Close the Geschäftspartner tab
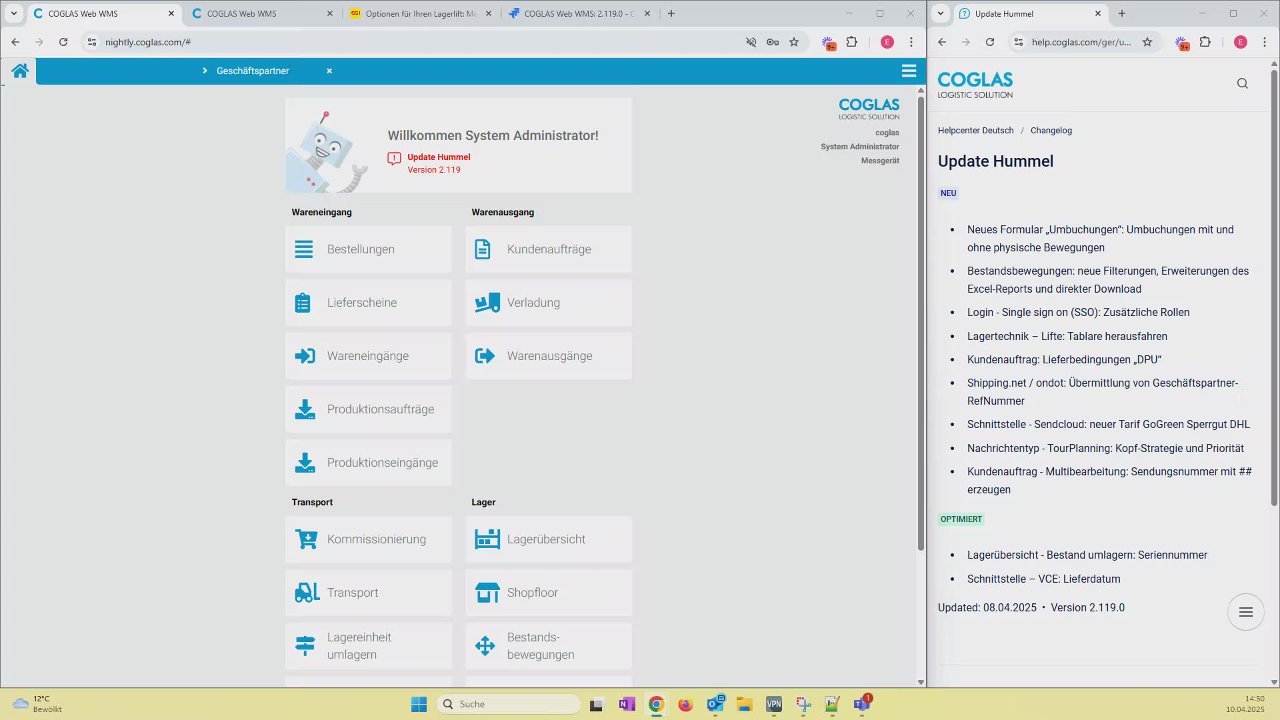1280x720 pixels. 329,71
